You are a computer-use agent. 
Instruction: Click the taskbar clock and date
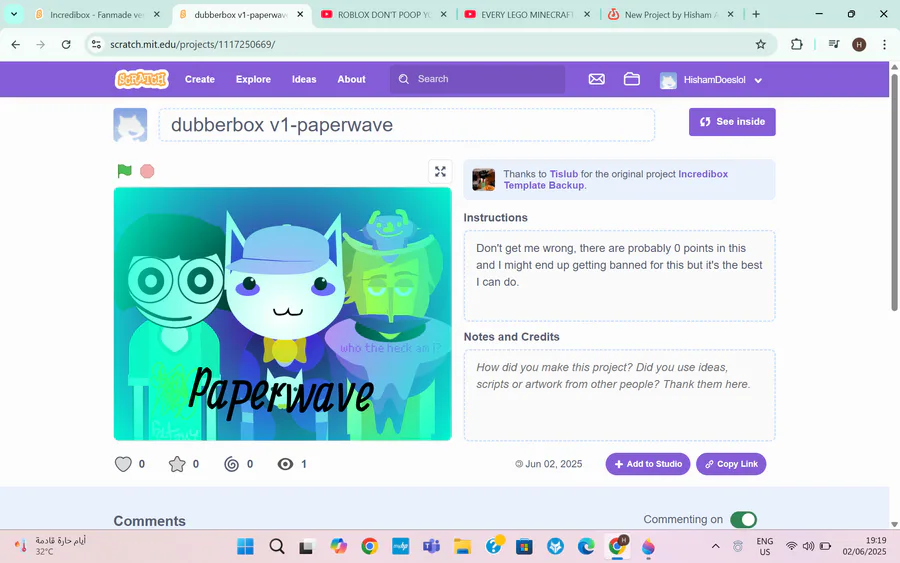click(864, 546)
